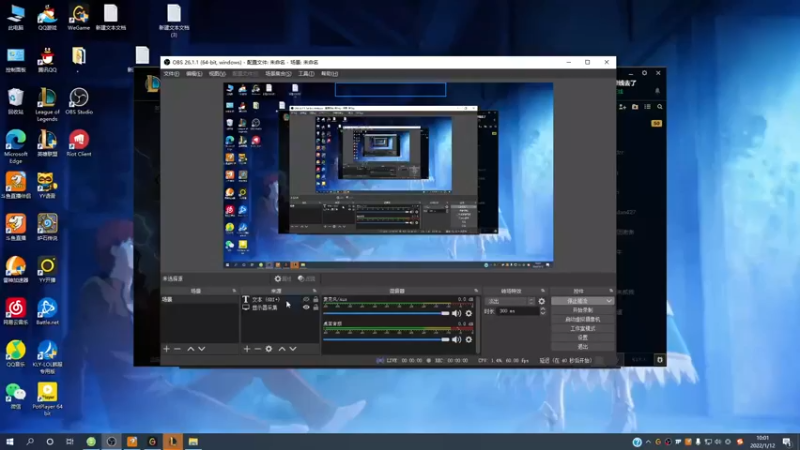Move the selected source down with the arrow
This screenshot has height=450, width=800.
point(294,349)
